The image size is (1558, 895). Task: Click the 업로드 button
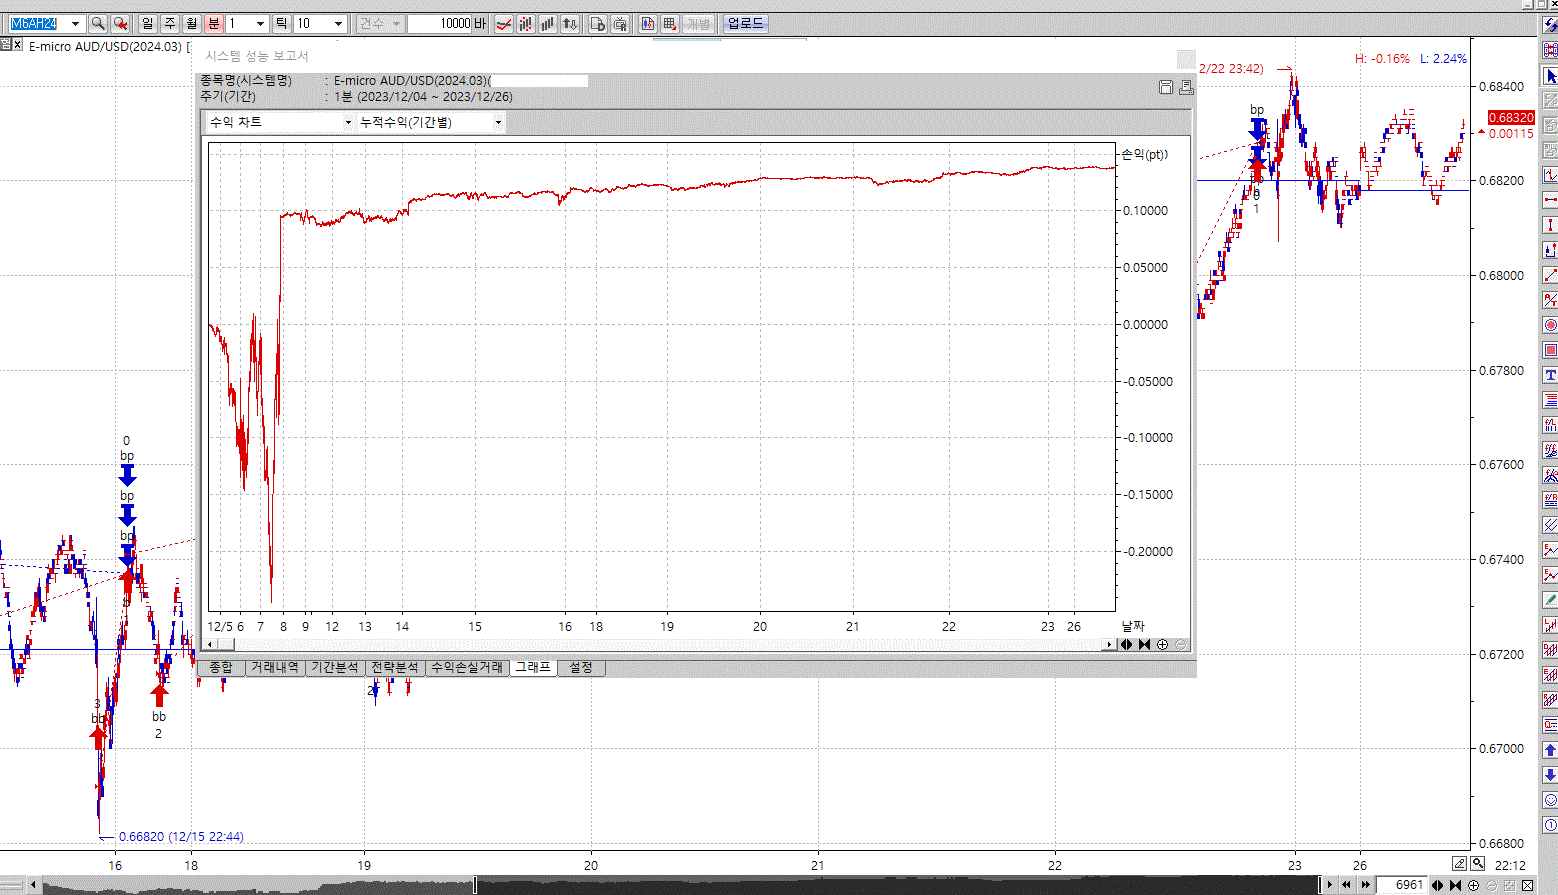(745, 23)
